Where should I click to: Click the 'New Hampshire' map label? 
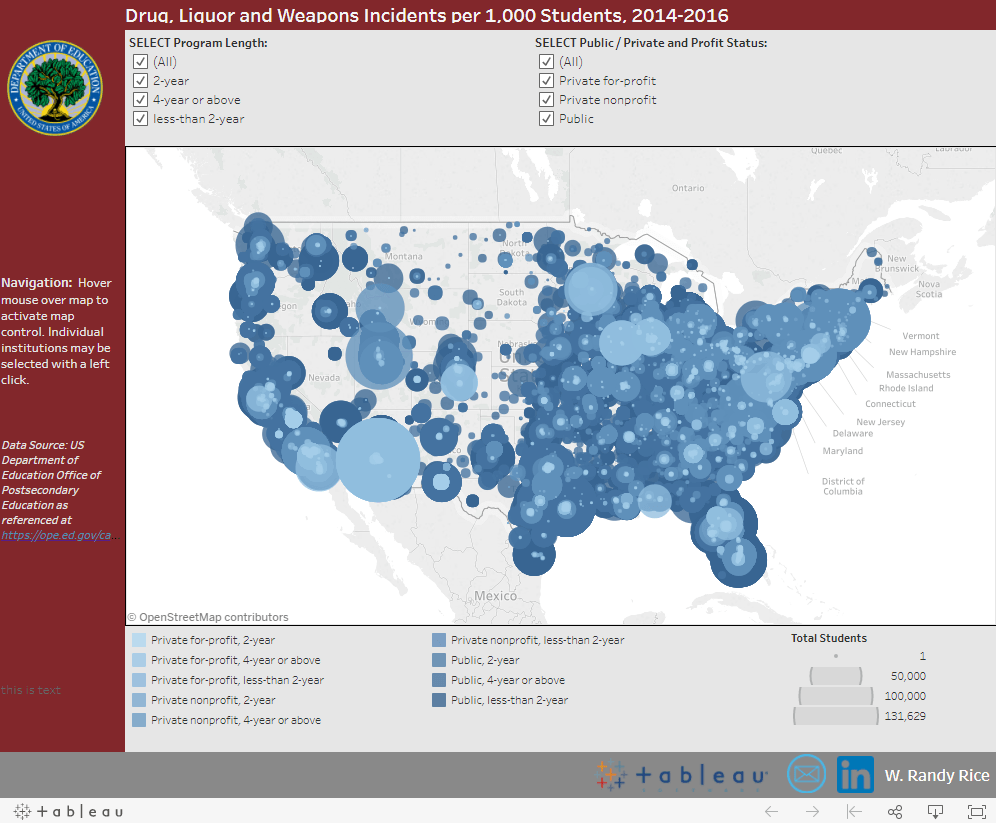click(x=922, y=352)
